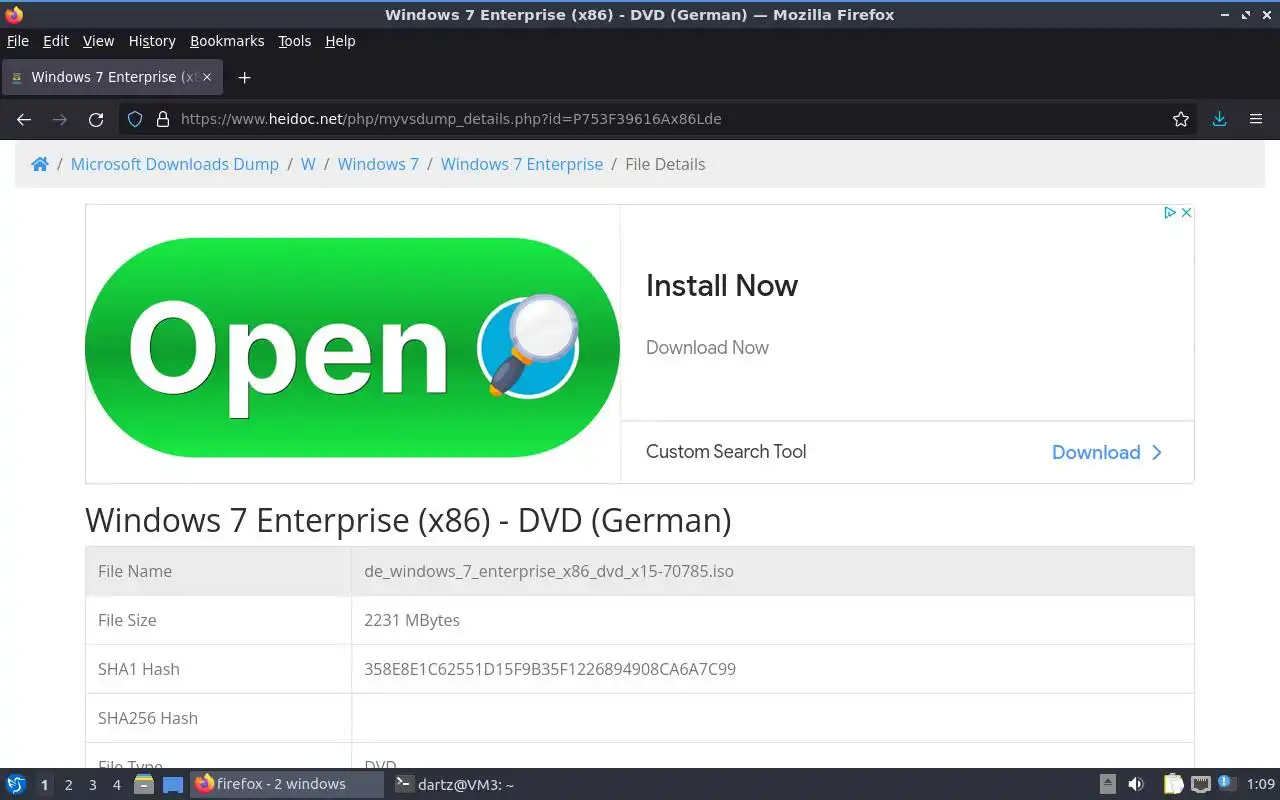This screenshot has width=1280, height=800.
Task: Switch to workspace 2
Action: [x=68, y=785]
